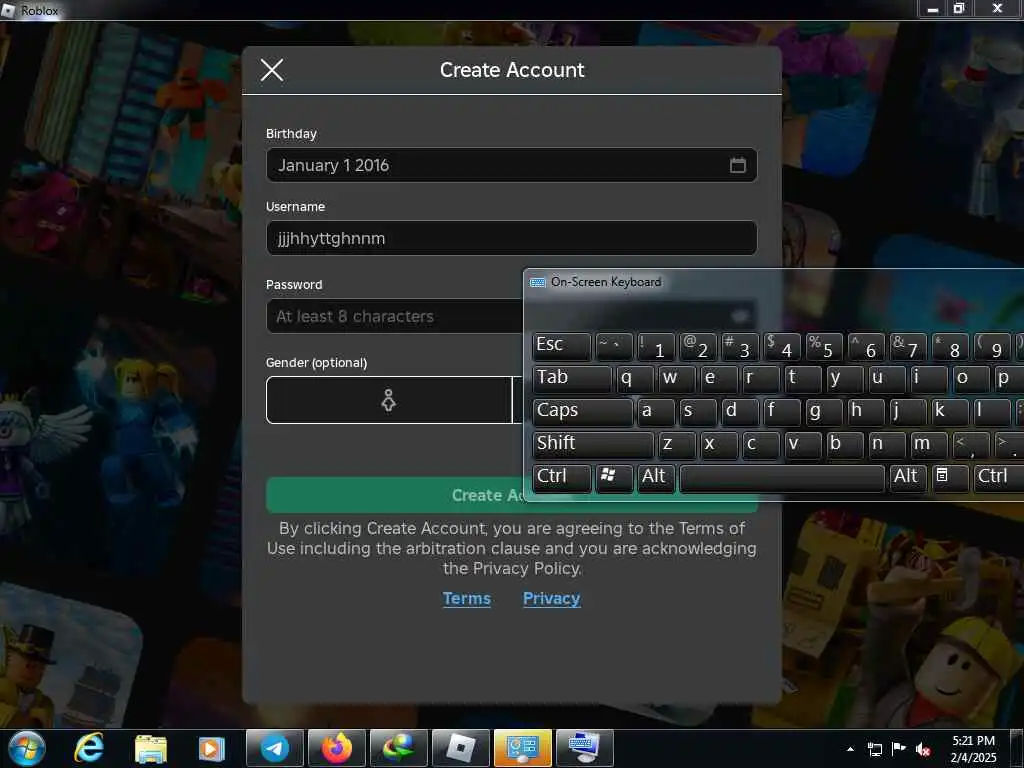Click the g key on On-Screen Keyboard
The width and height of the screenshot is (1024, 768).
[x=824, y=412]
